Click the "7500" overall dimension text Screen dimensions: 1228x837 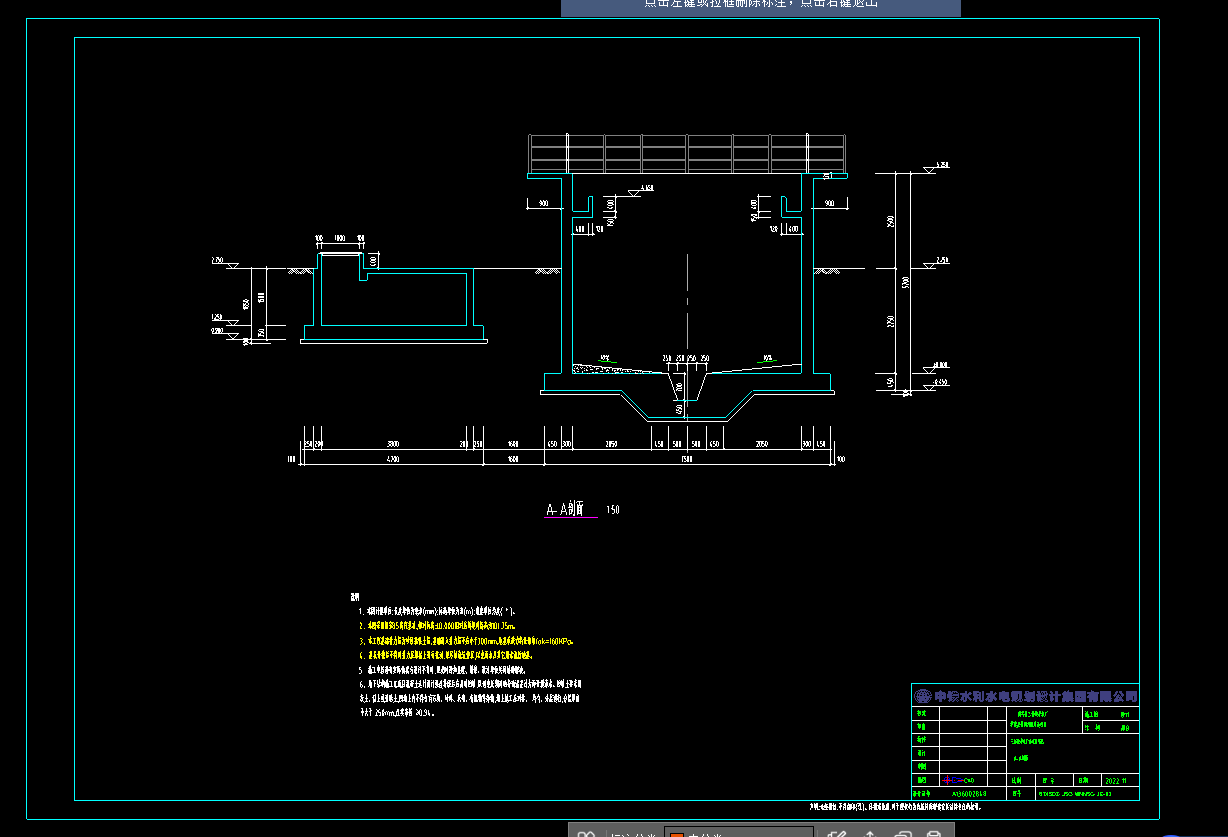[686, 460]
